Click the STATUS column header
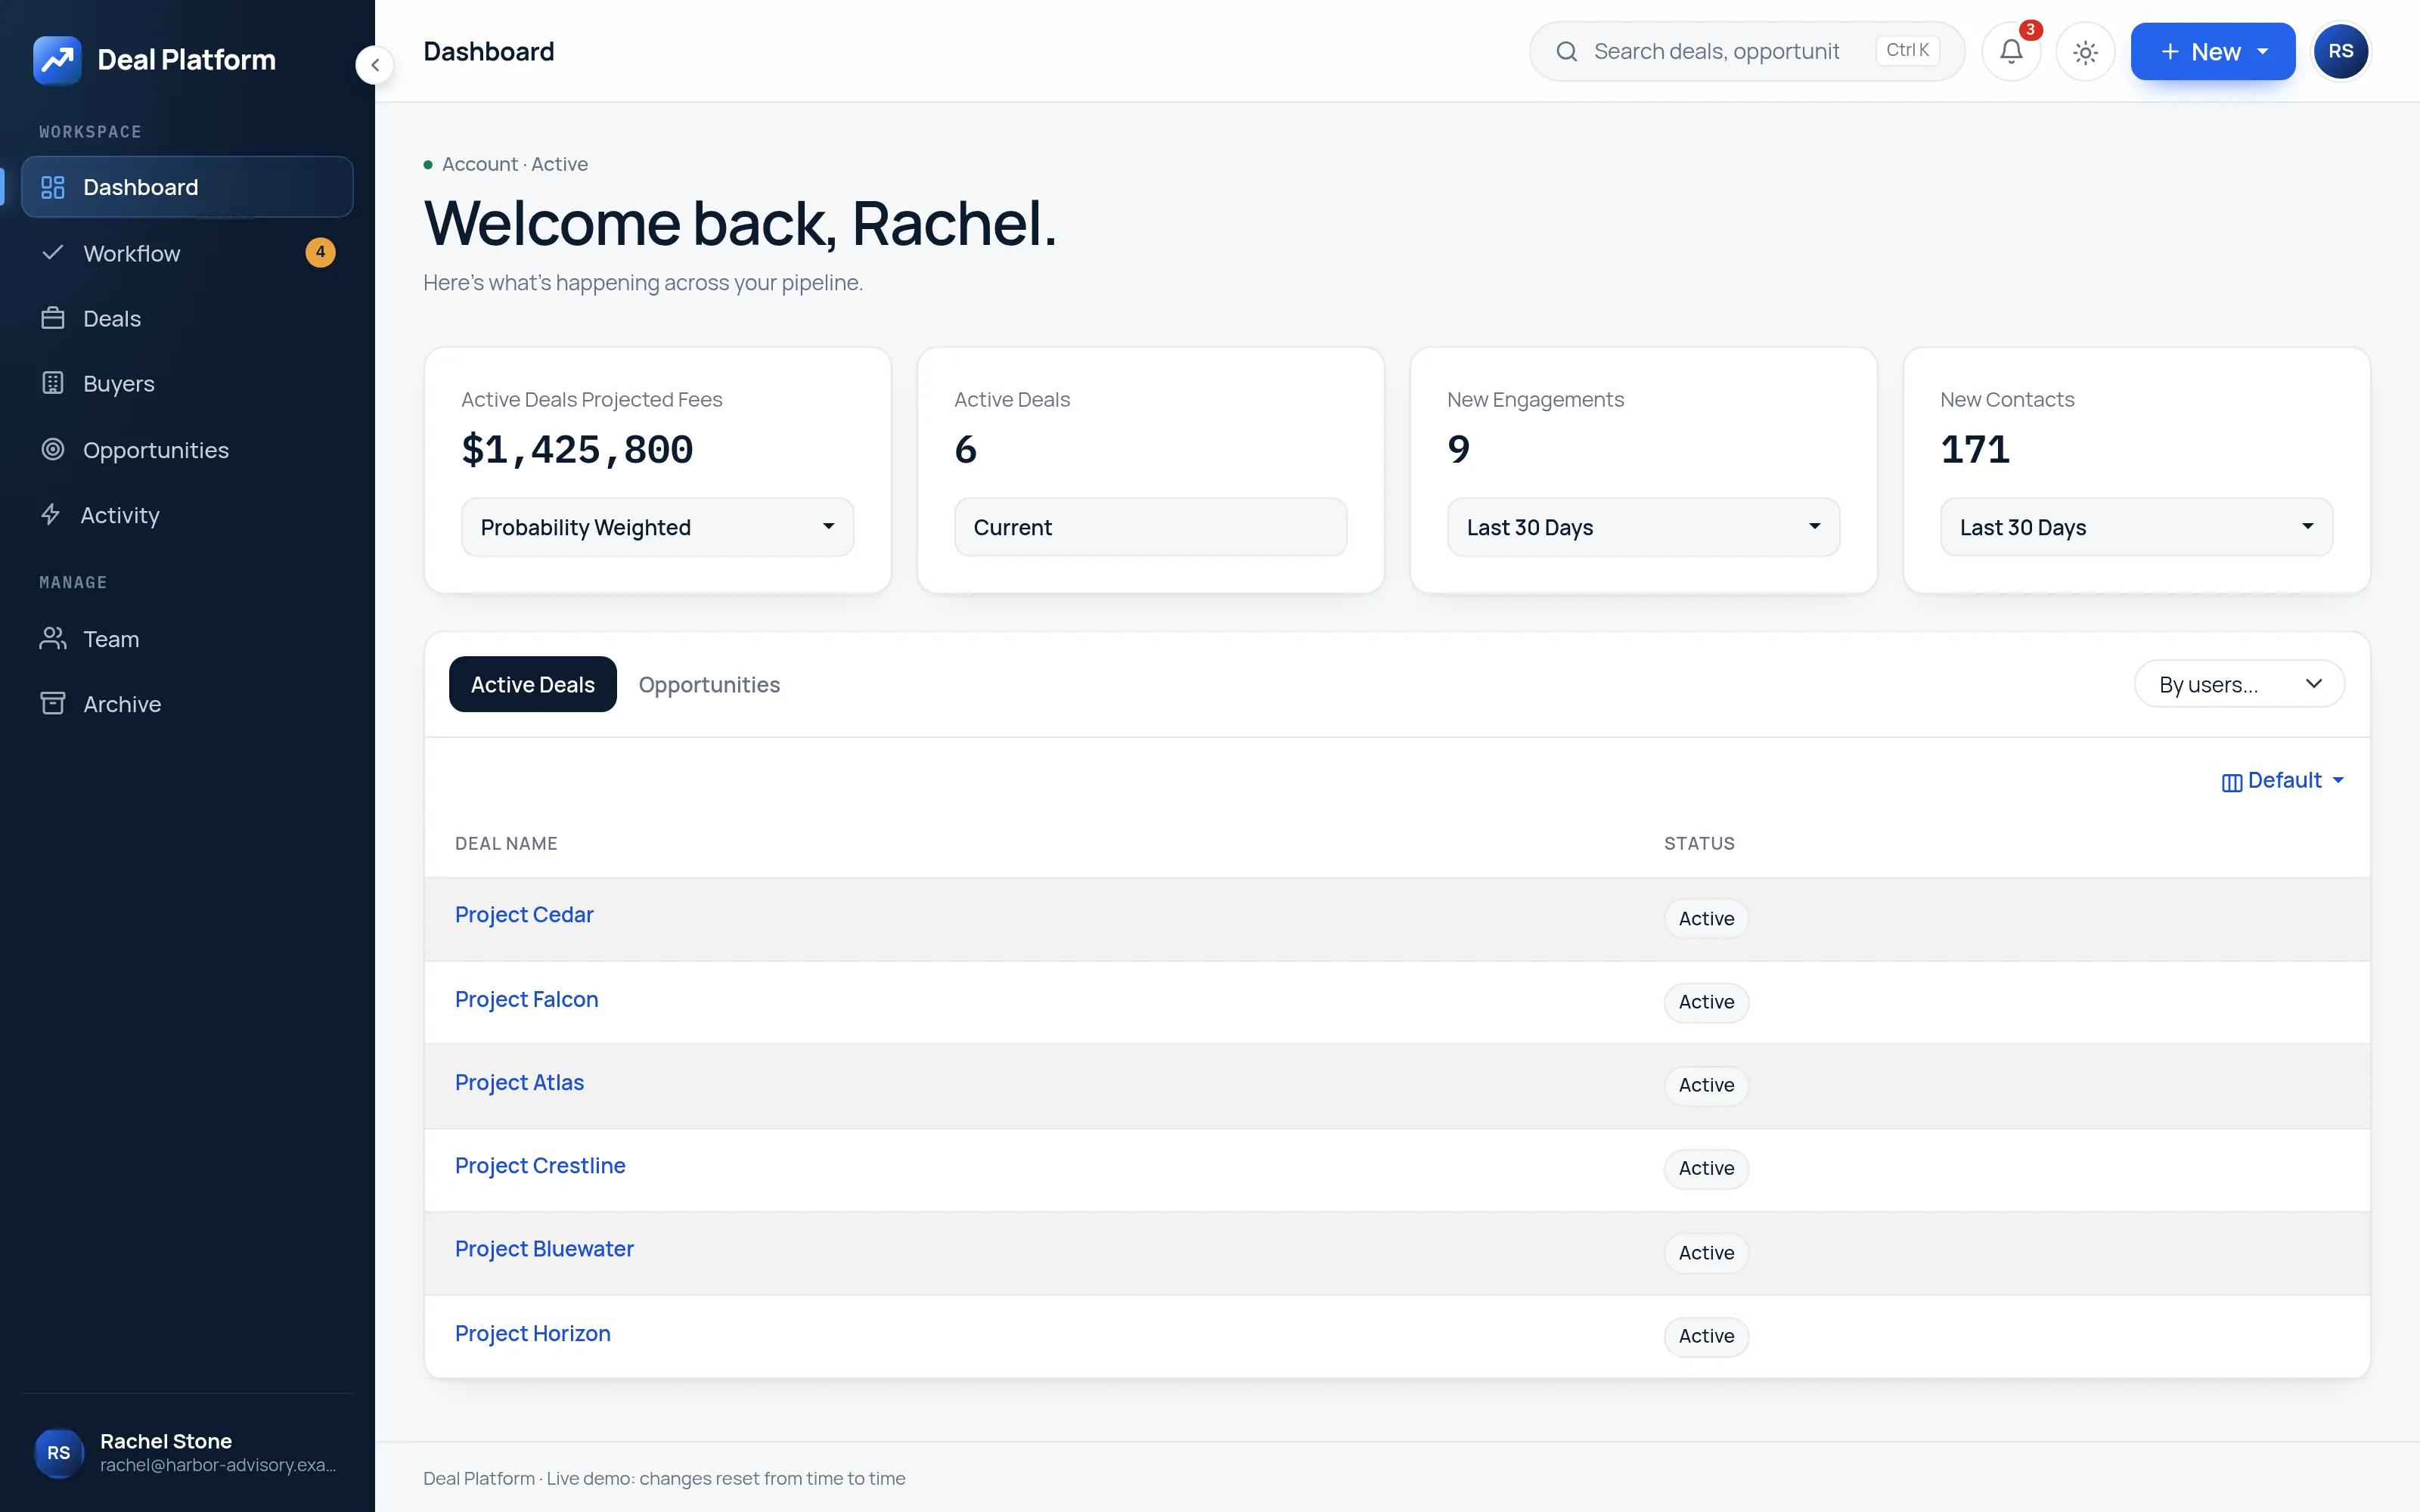 (x=1699, y=843)
